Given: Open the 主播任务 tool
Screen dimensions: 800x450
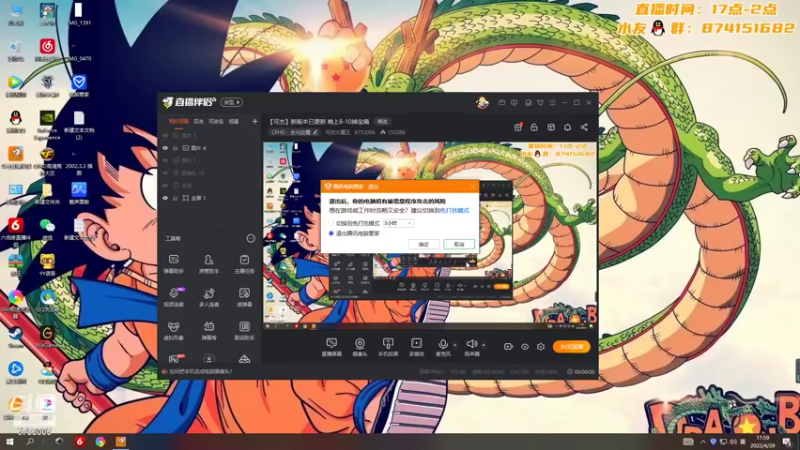Looking at the screenshot, I should tap(244, 264).
